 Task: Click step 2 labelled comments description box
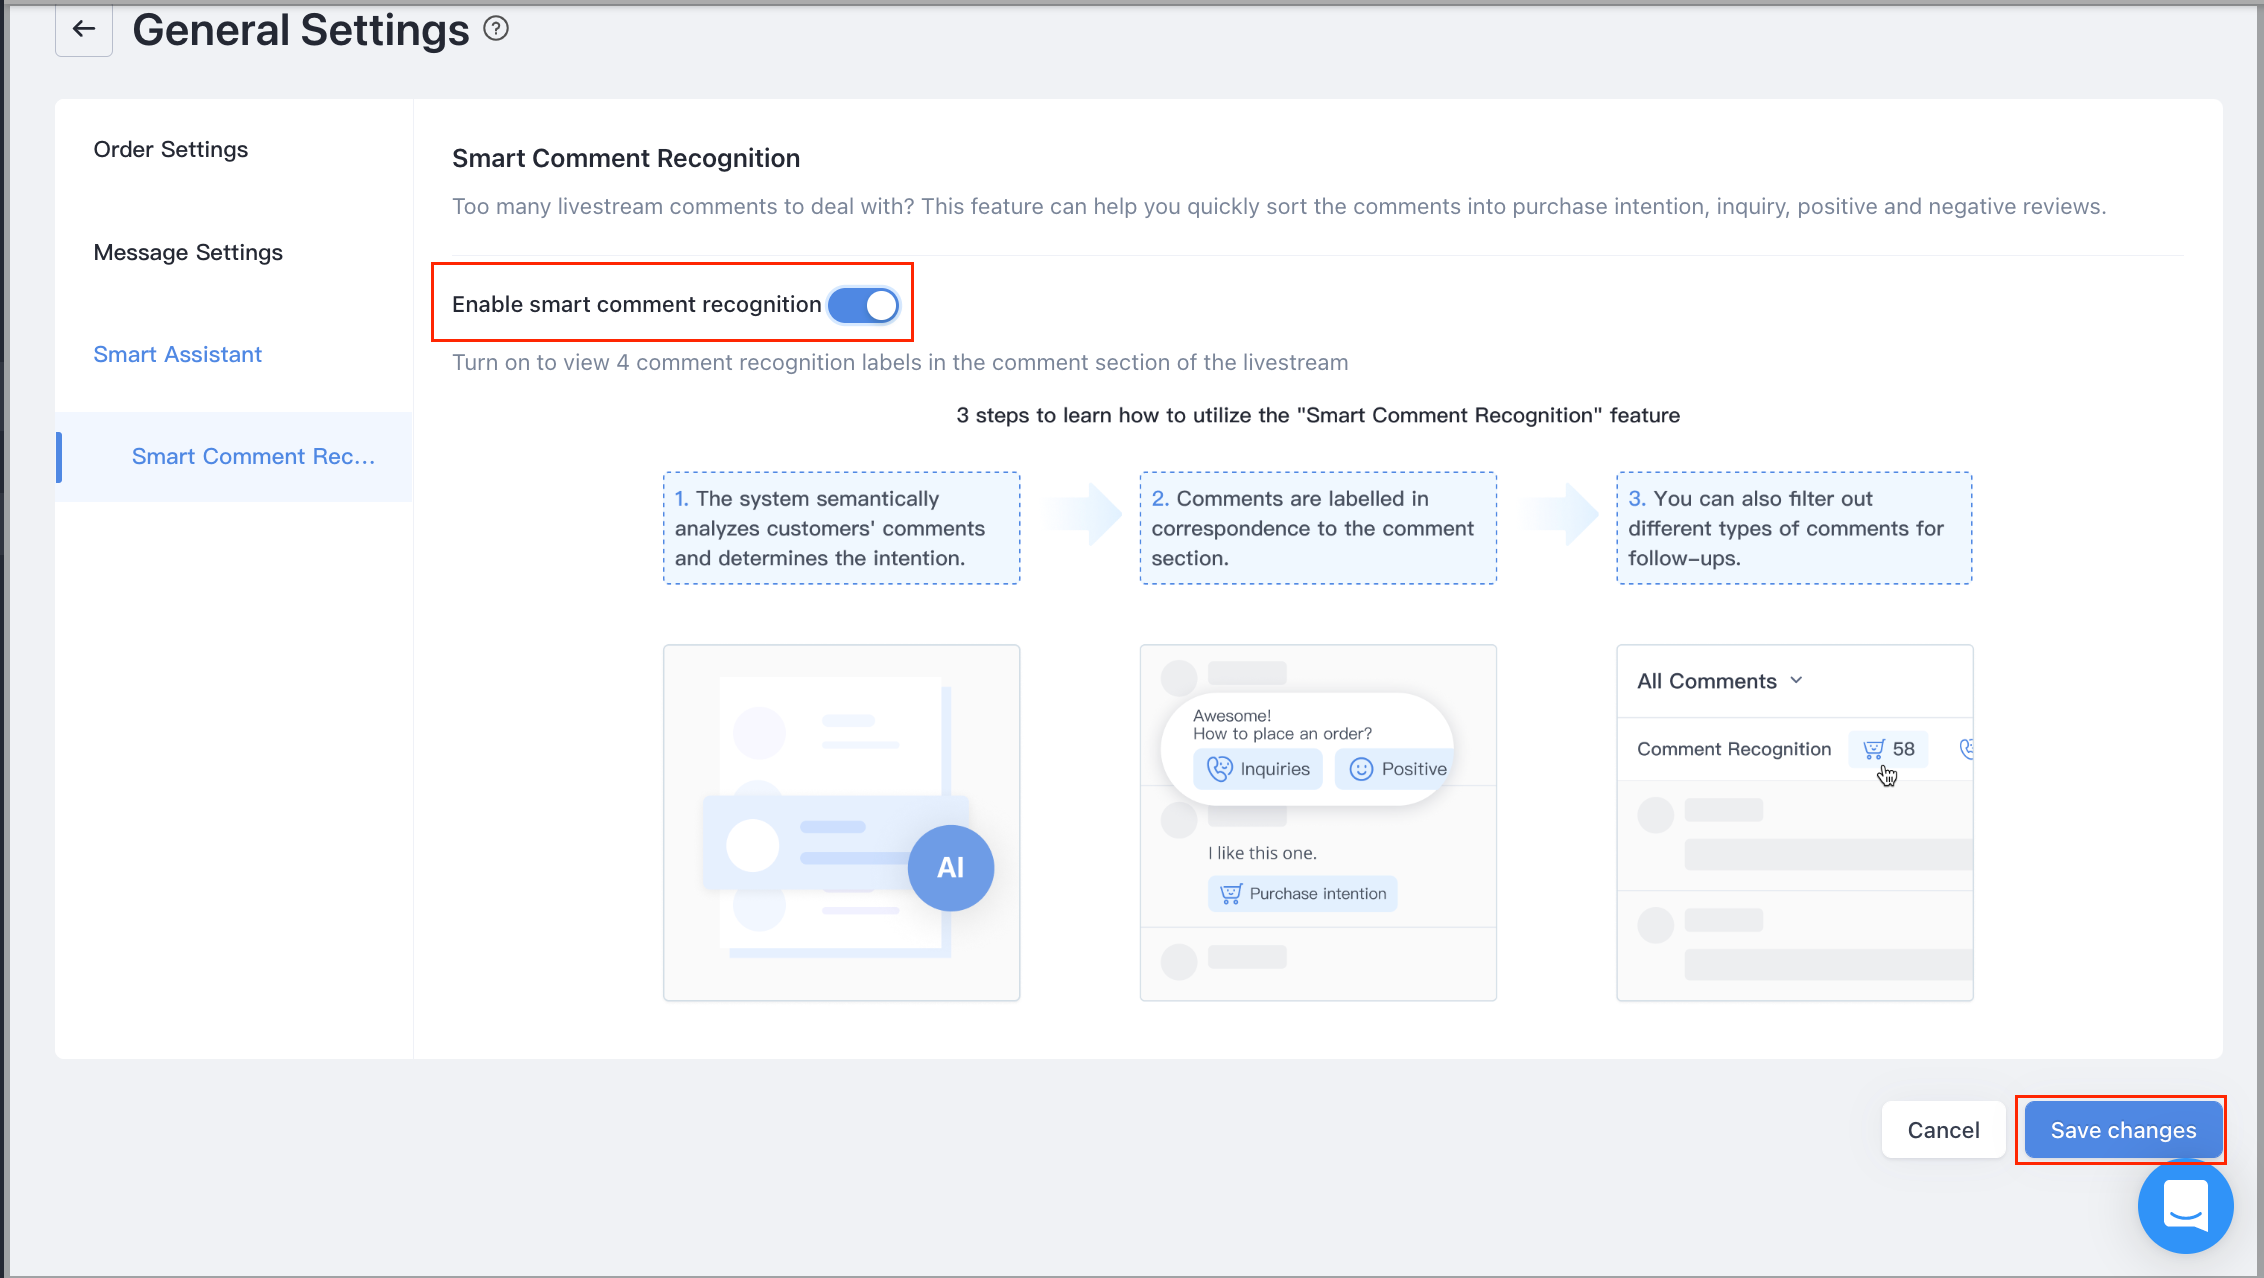pyautogui.click(x=1318, y=528)
